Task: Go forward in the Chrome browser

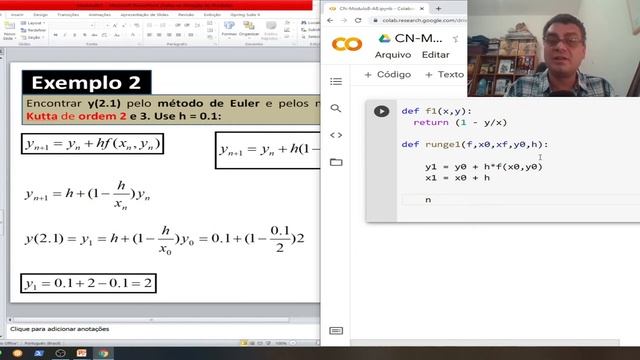Action: click(x=344, y=20)
